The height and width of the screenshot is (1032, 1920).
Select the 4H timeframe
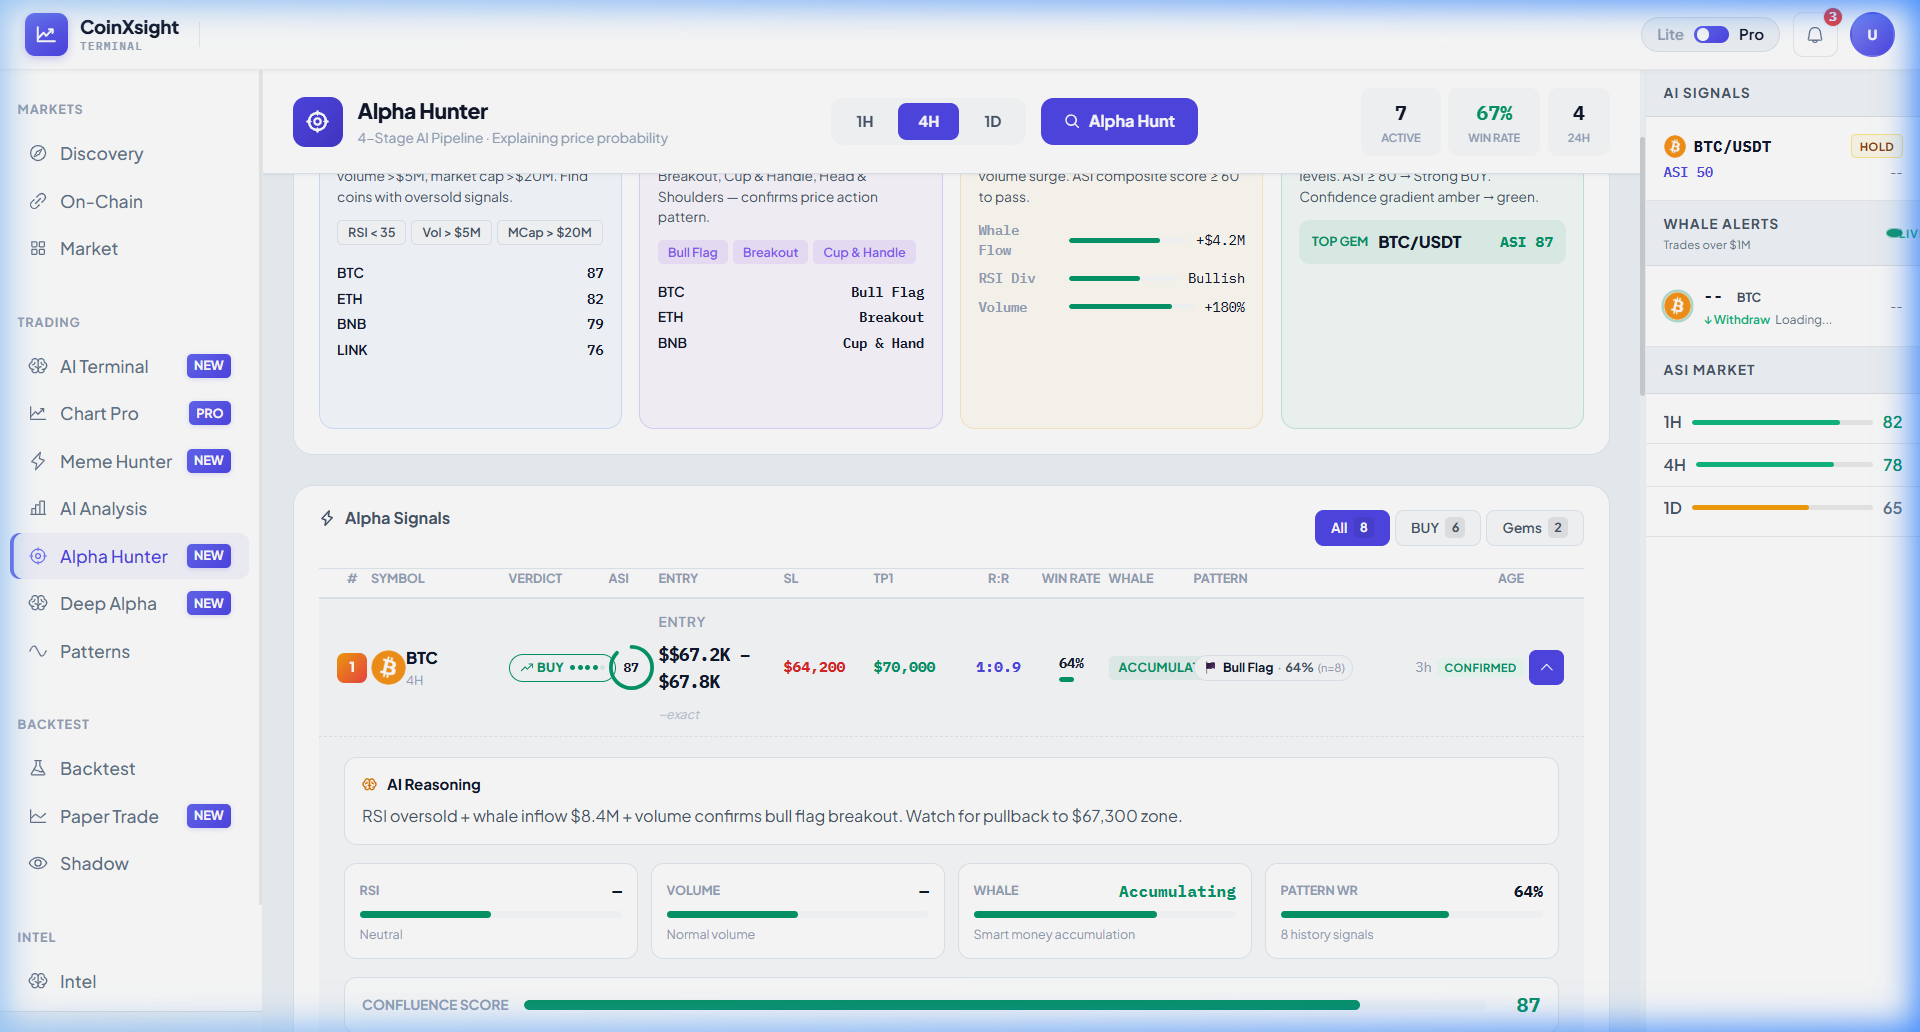point(929,122)
